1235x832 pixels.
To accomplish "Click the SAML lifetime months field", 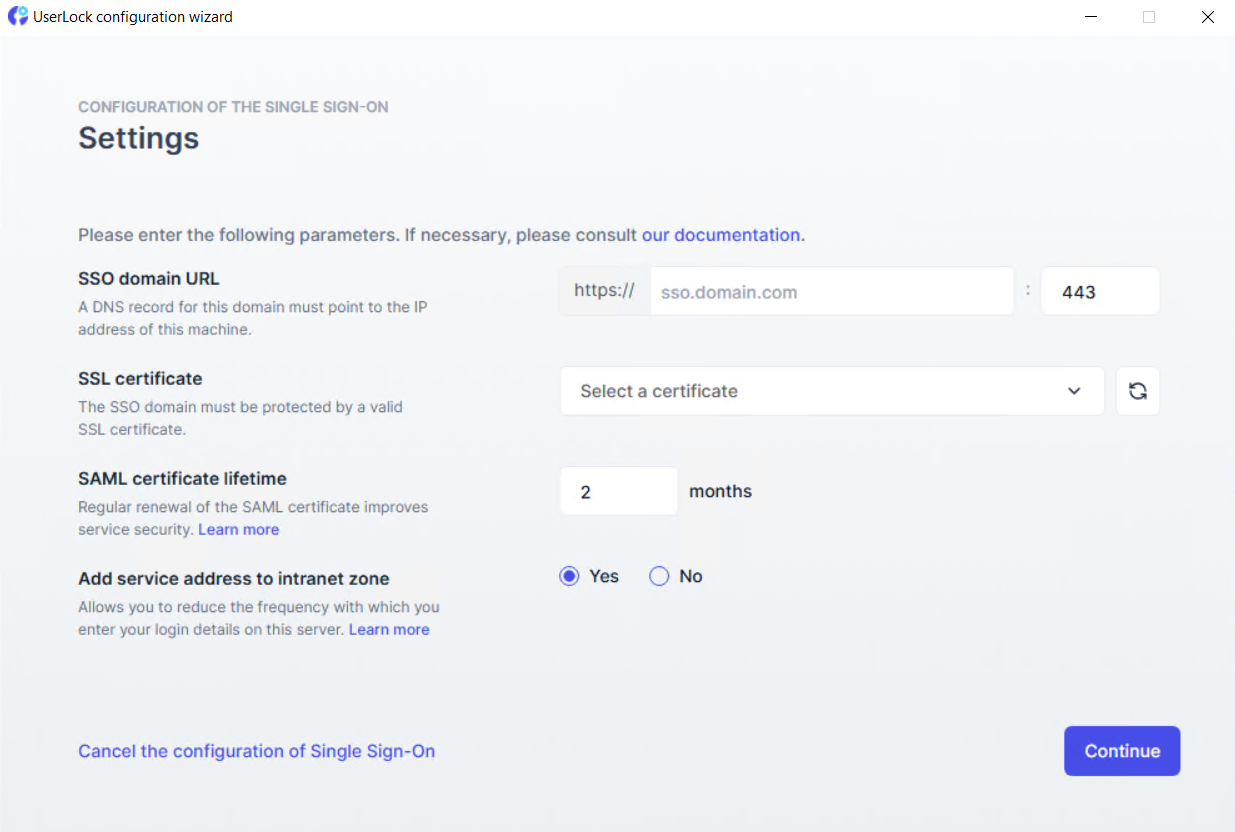I will [x=619, y=491].
